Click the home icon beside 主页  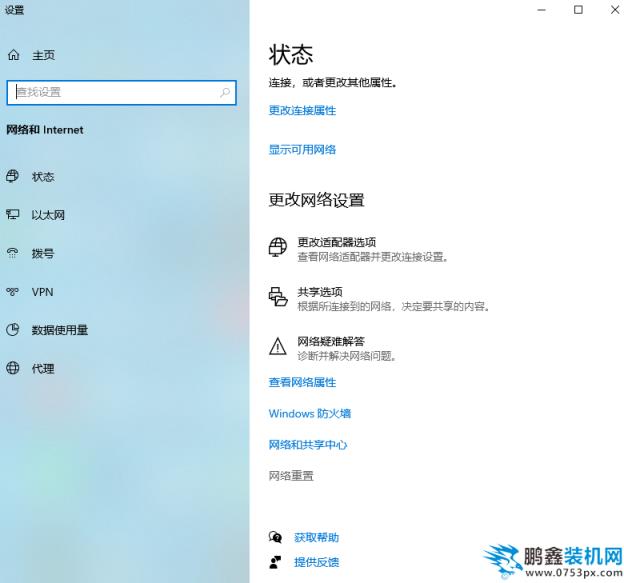point(14,55)
